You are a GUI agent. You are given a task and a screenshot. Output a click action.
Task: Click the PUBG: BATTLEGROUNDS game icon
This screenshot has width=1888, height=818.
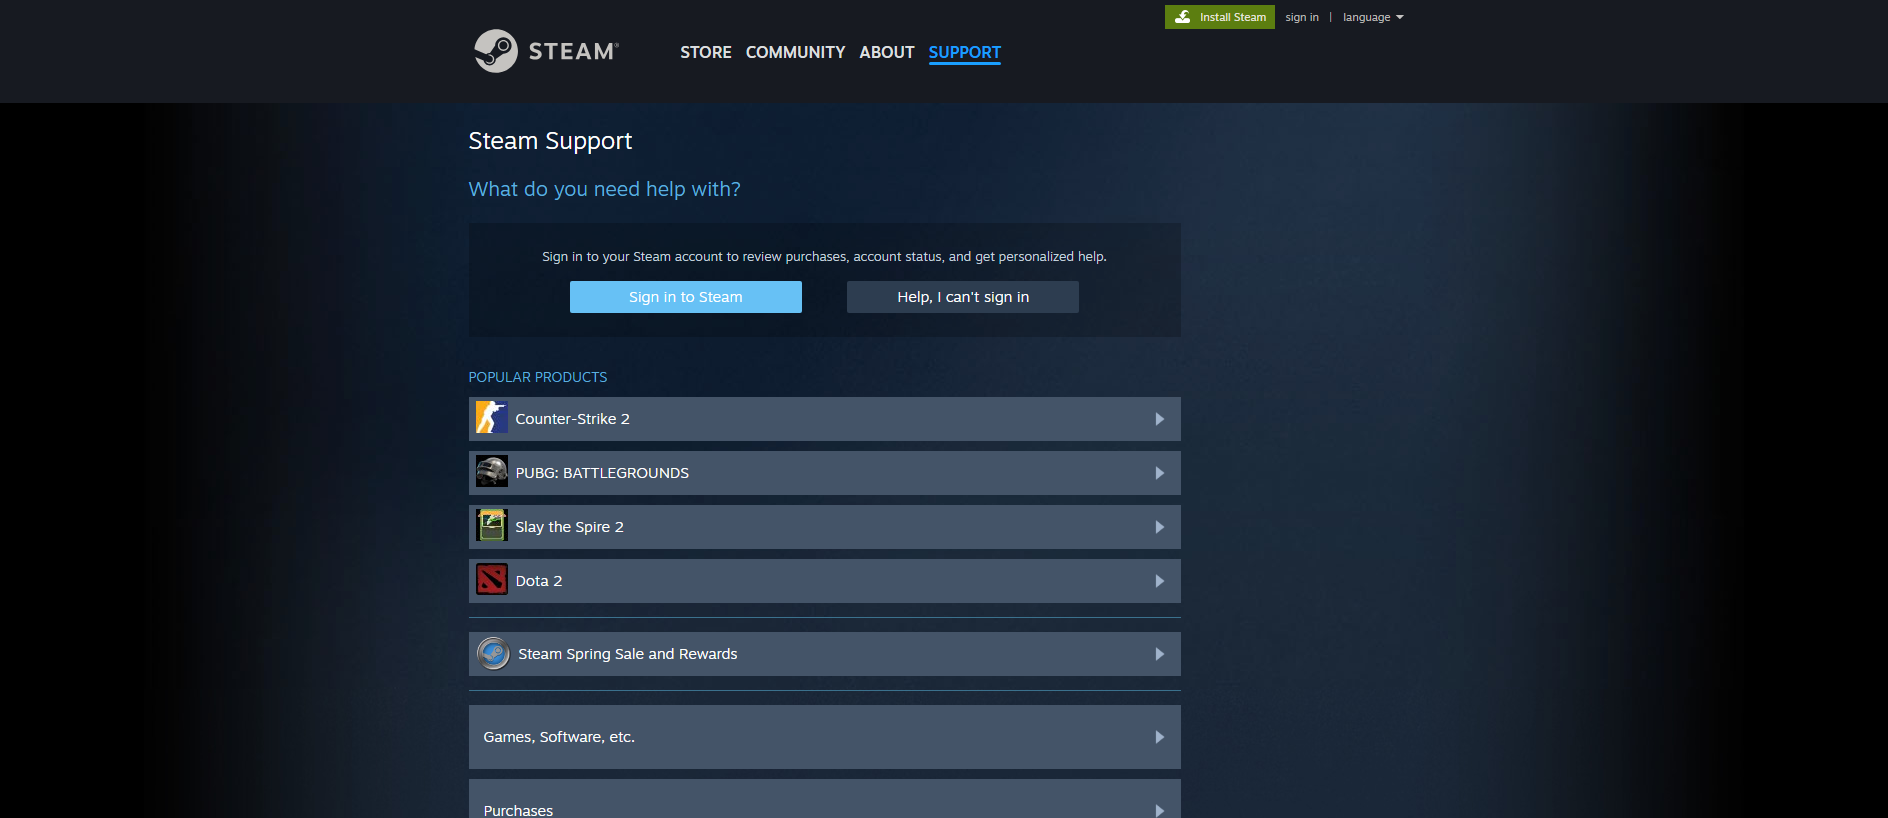[x=491, y=472]
